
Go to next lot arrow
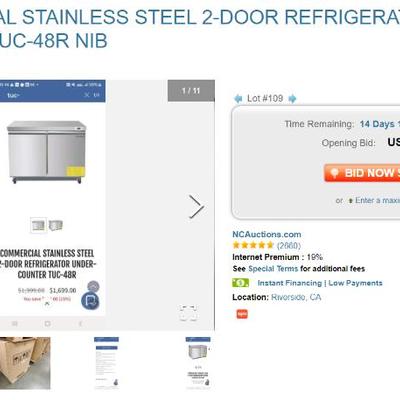coord(292,99)
